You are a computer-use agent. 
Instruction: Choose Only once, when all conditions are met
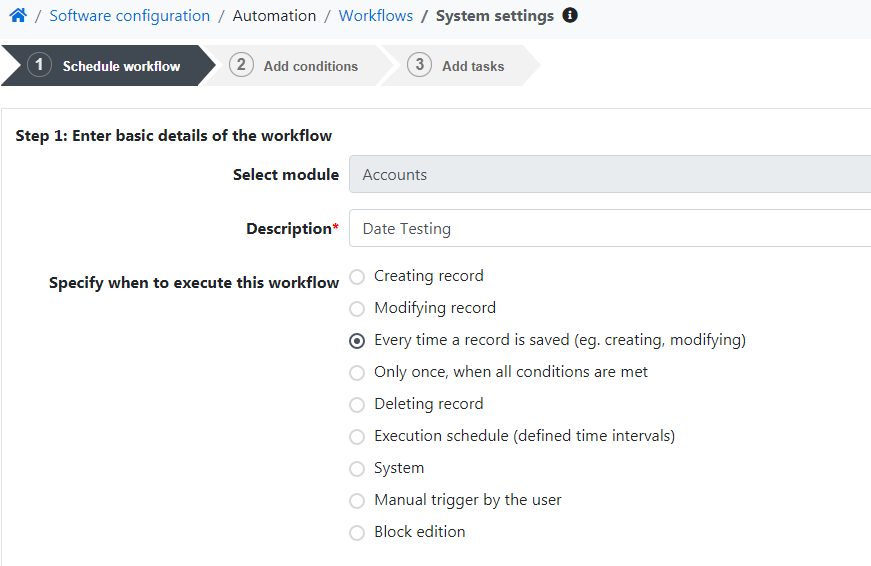357,373
